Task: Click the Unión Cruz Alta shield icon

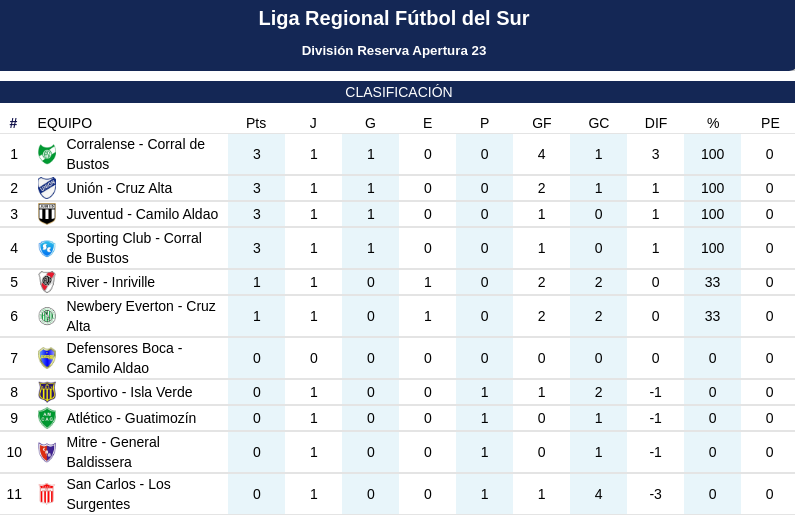Action: click(47, 188)
